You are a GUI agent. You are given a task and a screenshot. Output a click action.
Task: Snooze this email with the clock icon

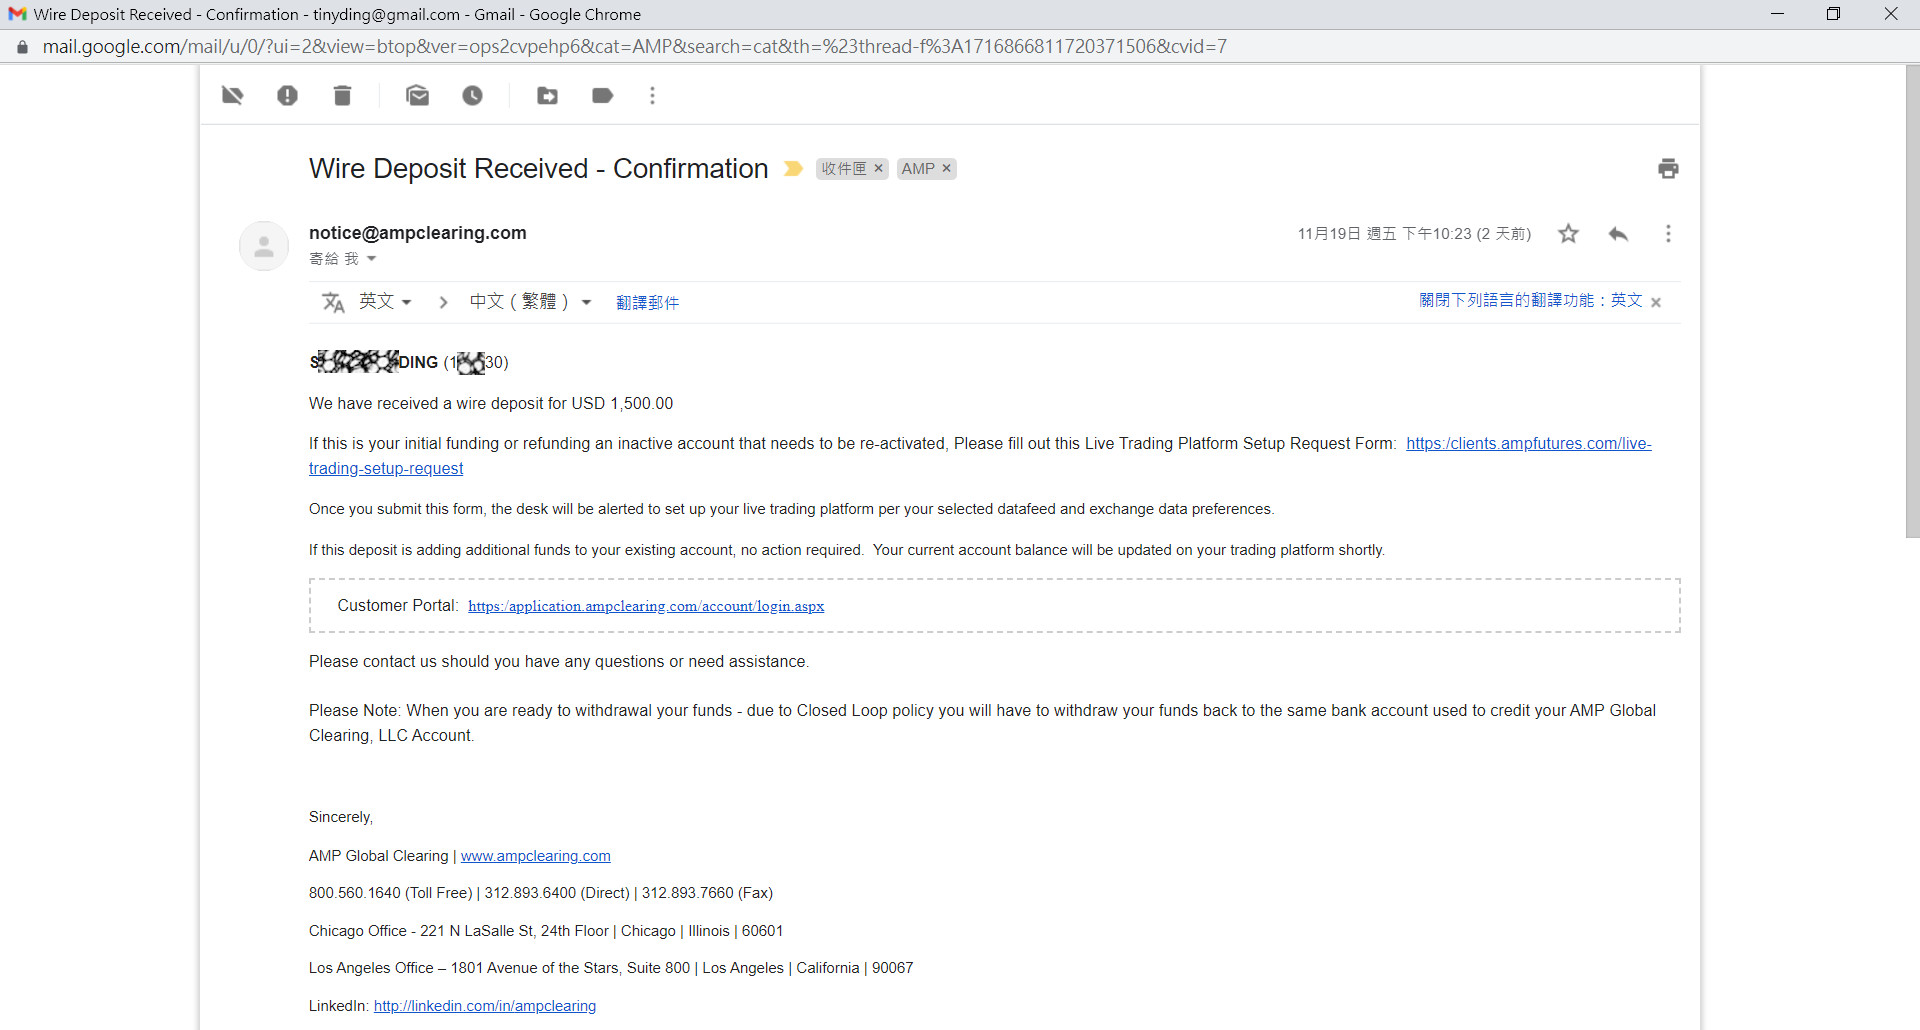pyautogui.click(x=472, y=95)
